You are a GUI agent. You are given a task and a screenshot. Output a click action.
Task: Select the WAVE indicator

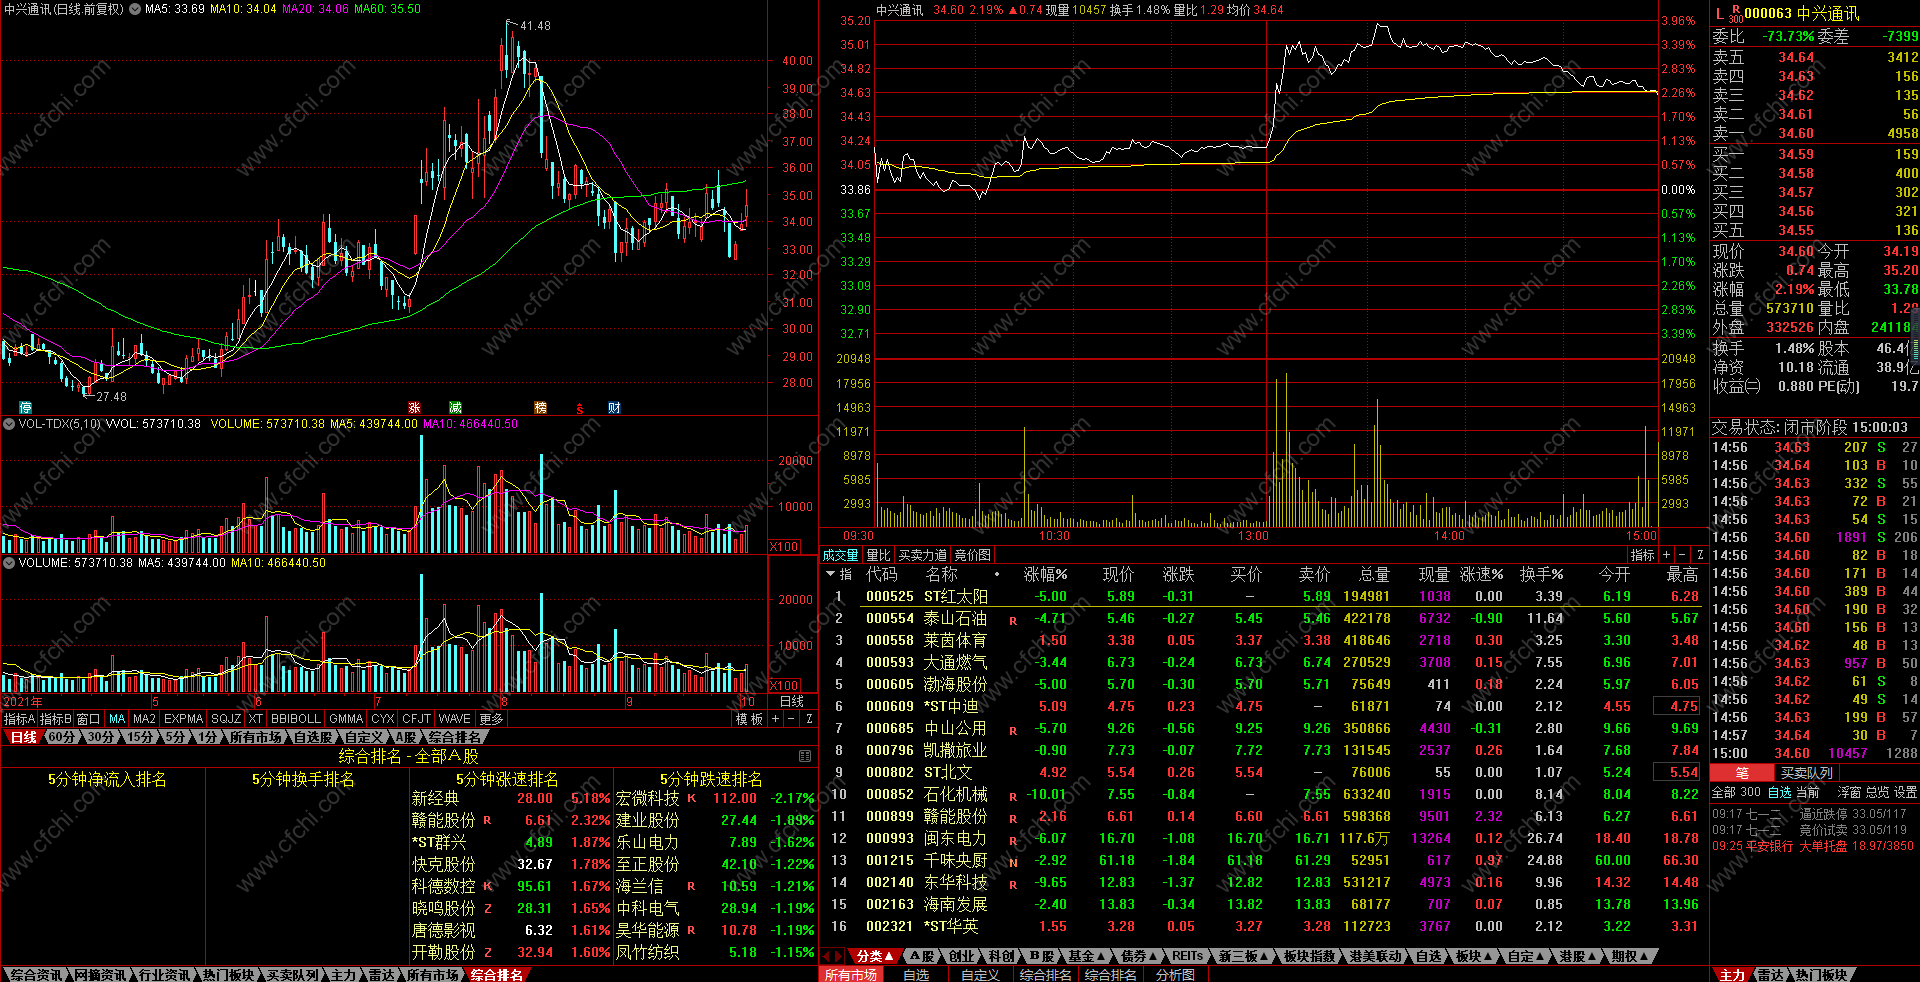point(454,719)
